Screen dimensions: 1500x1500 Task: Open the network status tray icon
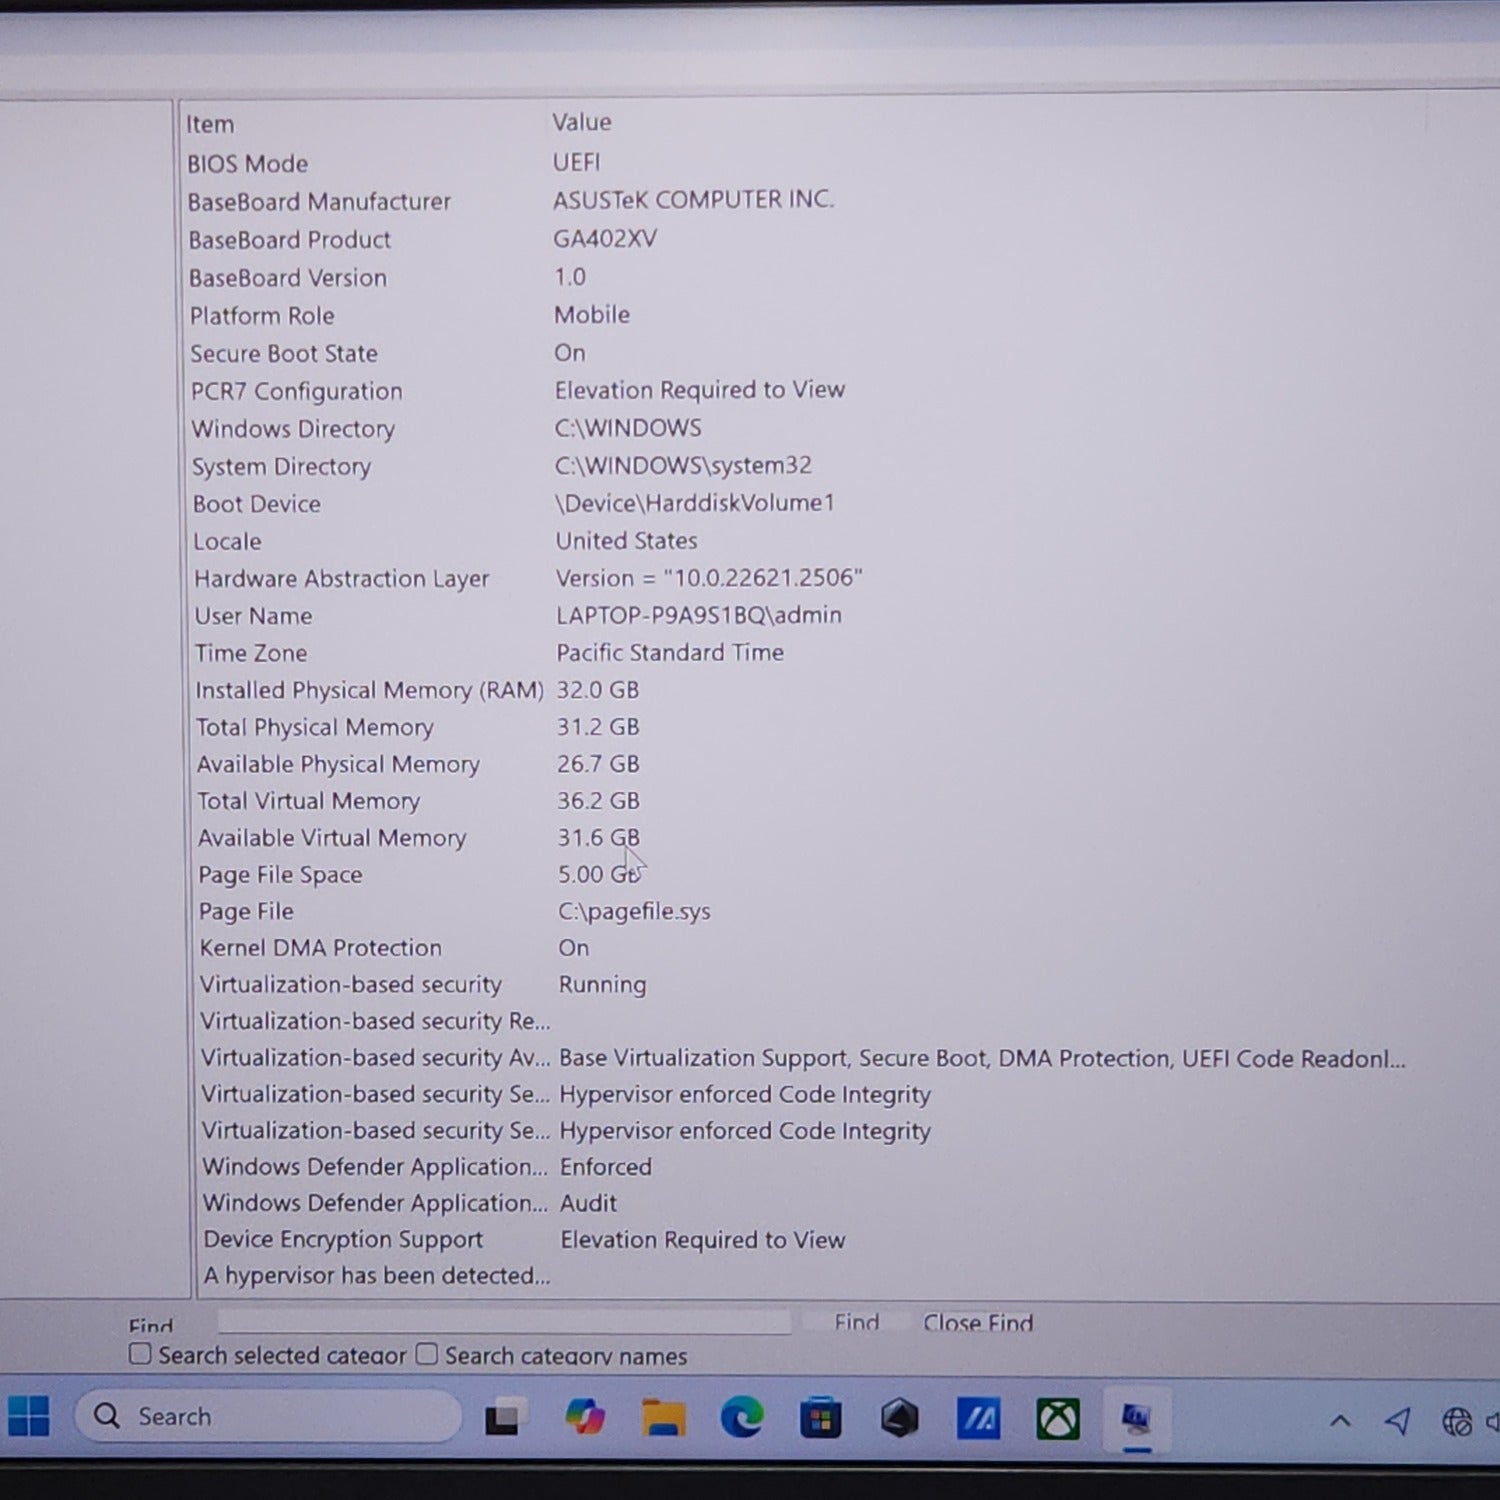[x=1456, y=1421]
